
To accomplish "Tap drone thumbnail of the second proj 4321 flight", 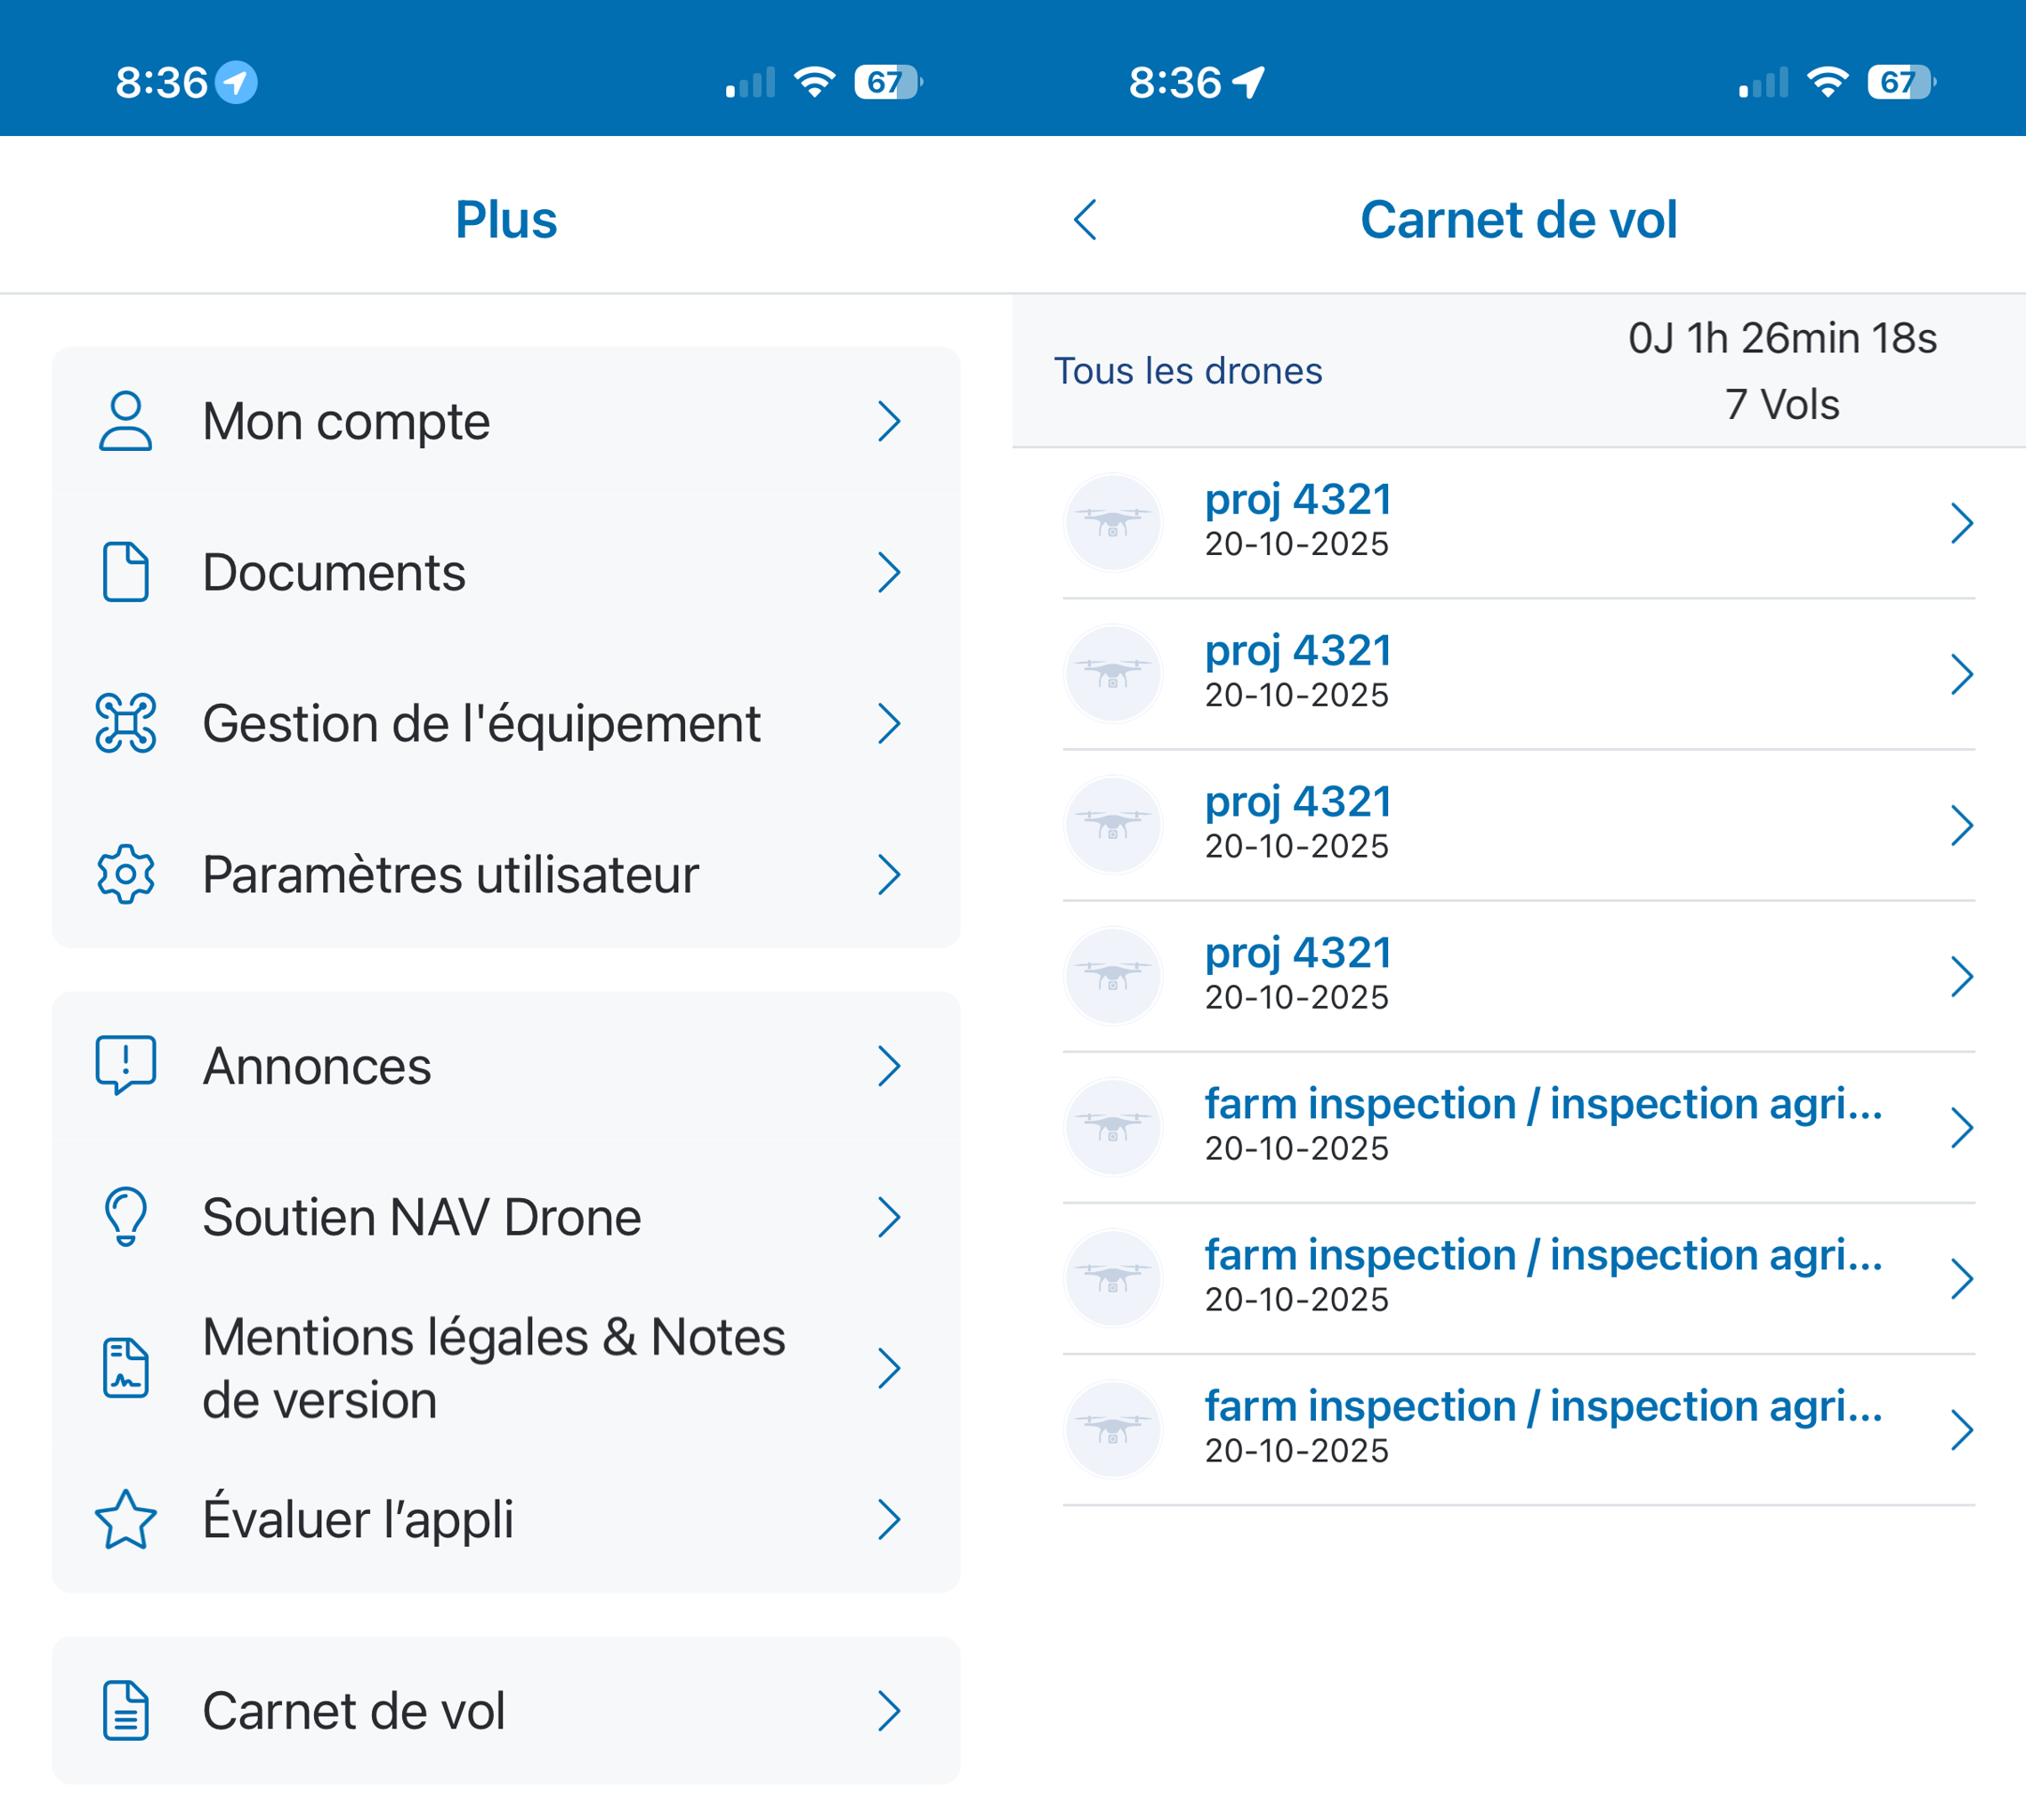I will (x=1113, y=674).
